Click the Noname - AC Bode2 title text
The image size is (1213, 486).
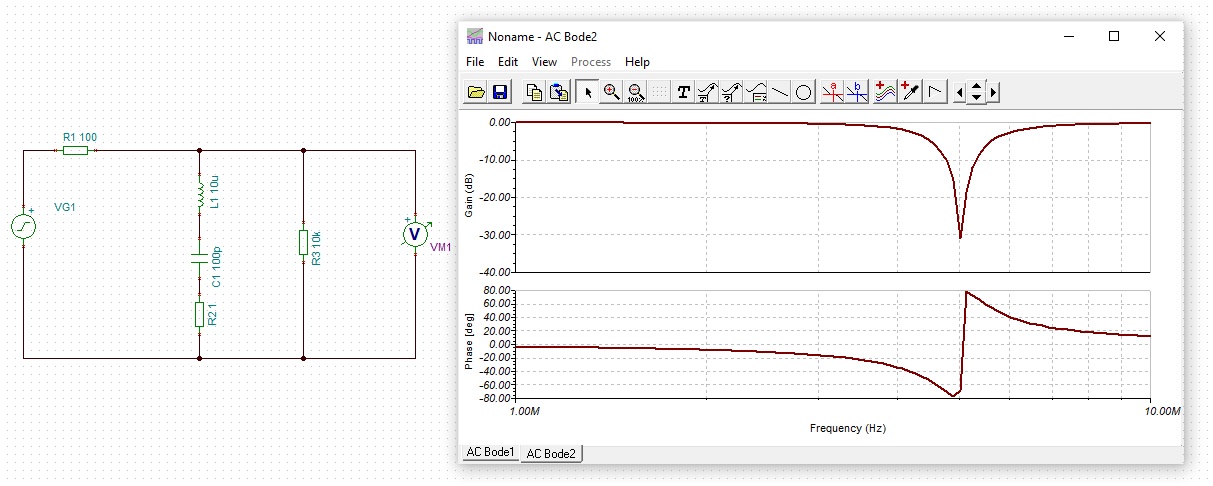tap(540, 36)
